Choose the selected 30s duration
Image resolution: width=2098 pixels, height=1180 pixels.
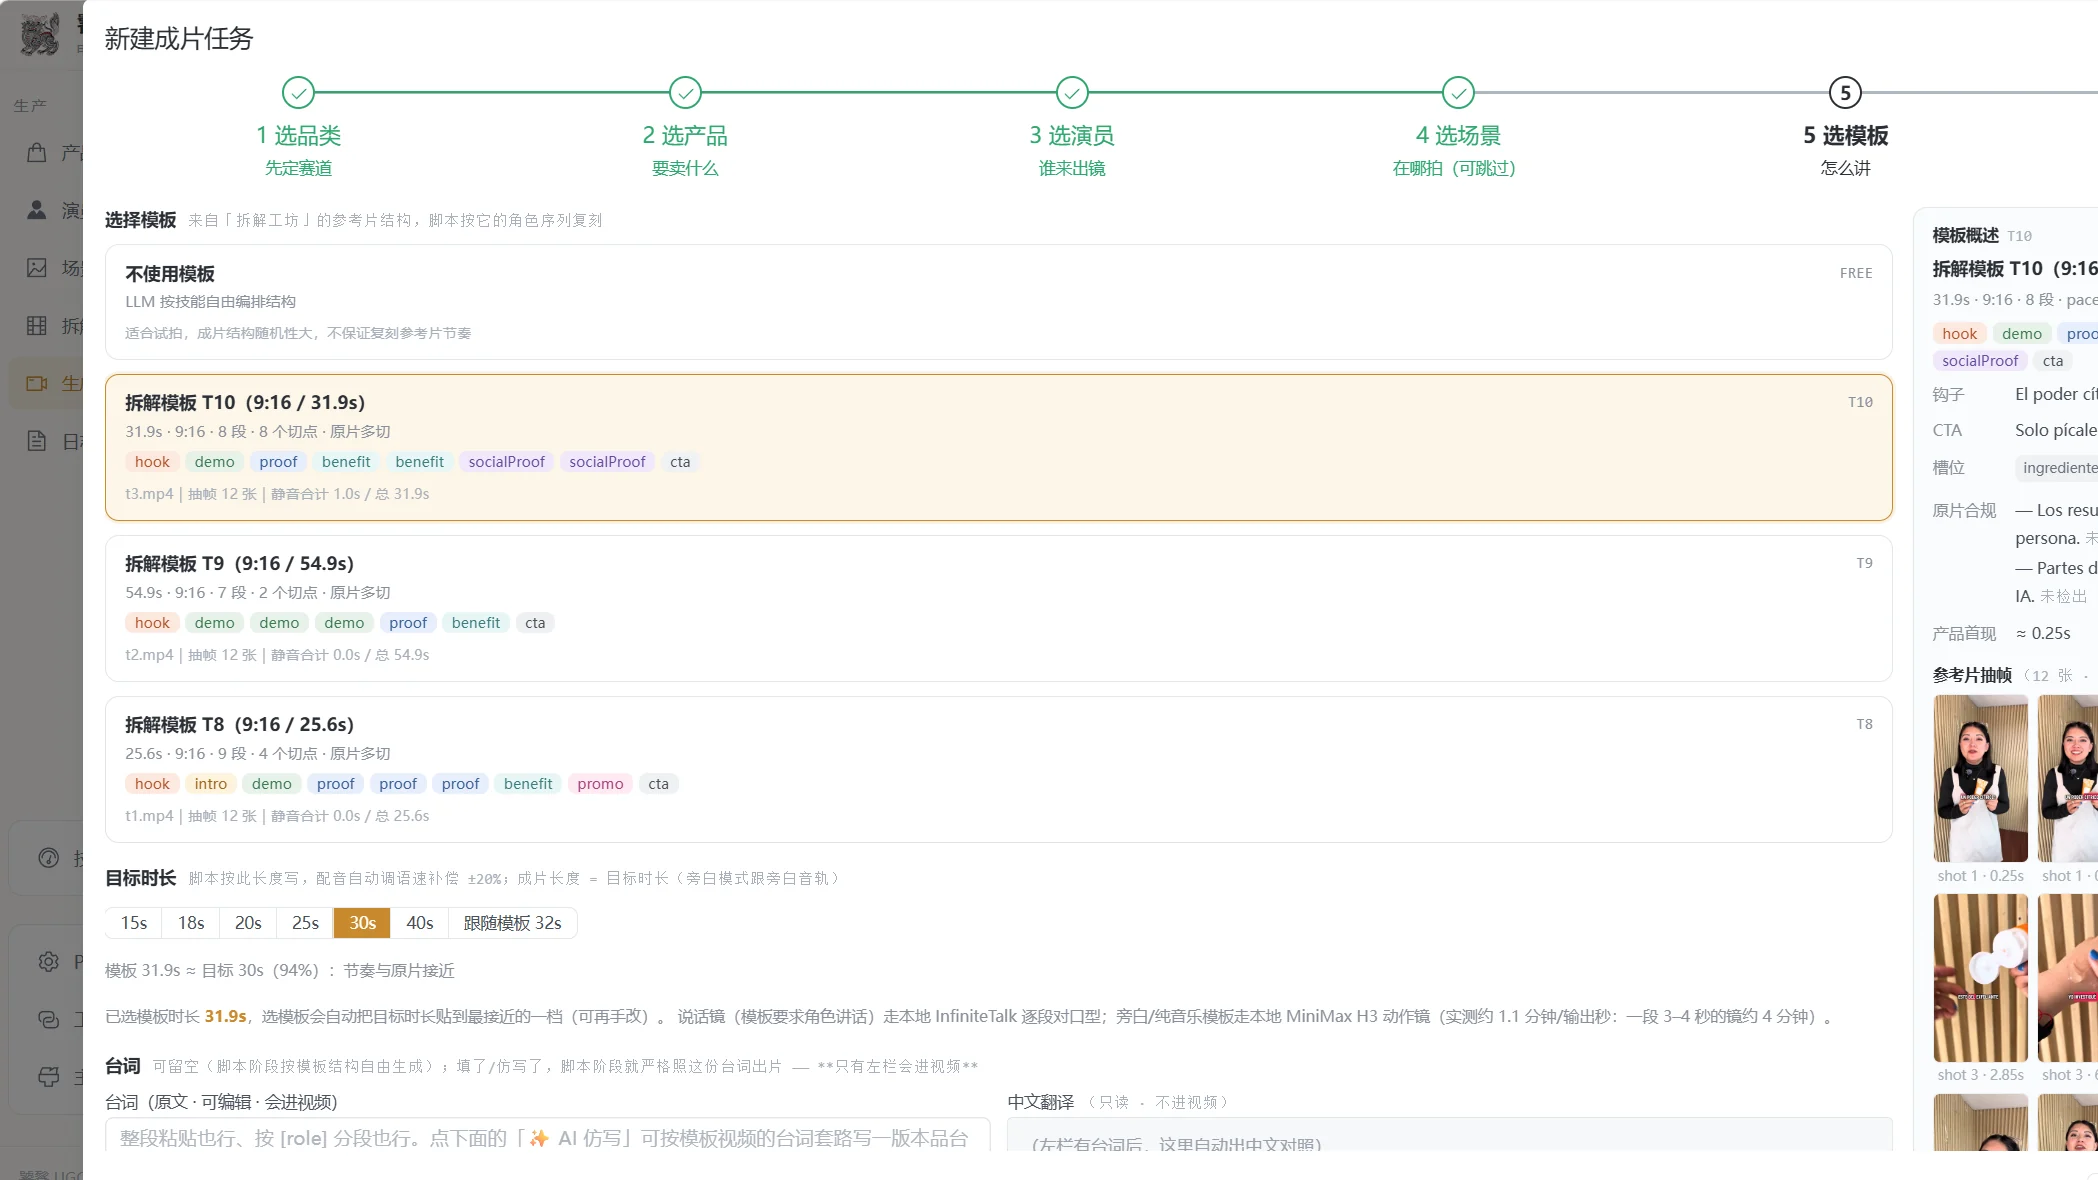pos(362,923)
